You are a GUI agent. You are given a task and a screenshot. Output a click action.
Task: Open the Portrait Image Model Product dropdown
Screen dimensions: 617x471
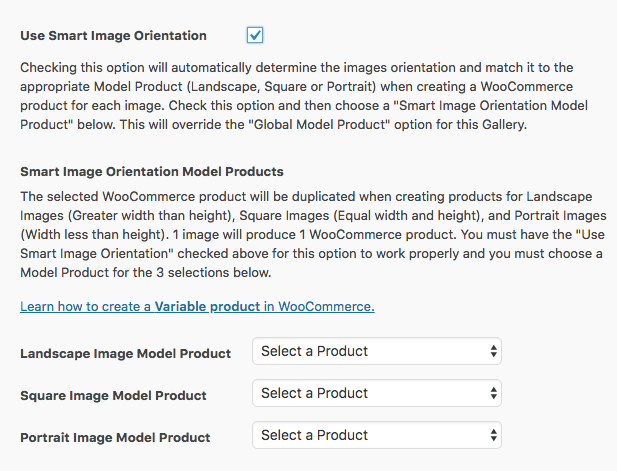click(377, 435)
